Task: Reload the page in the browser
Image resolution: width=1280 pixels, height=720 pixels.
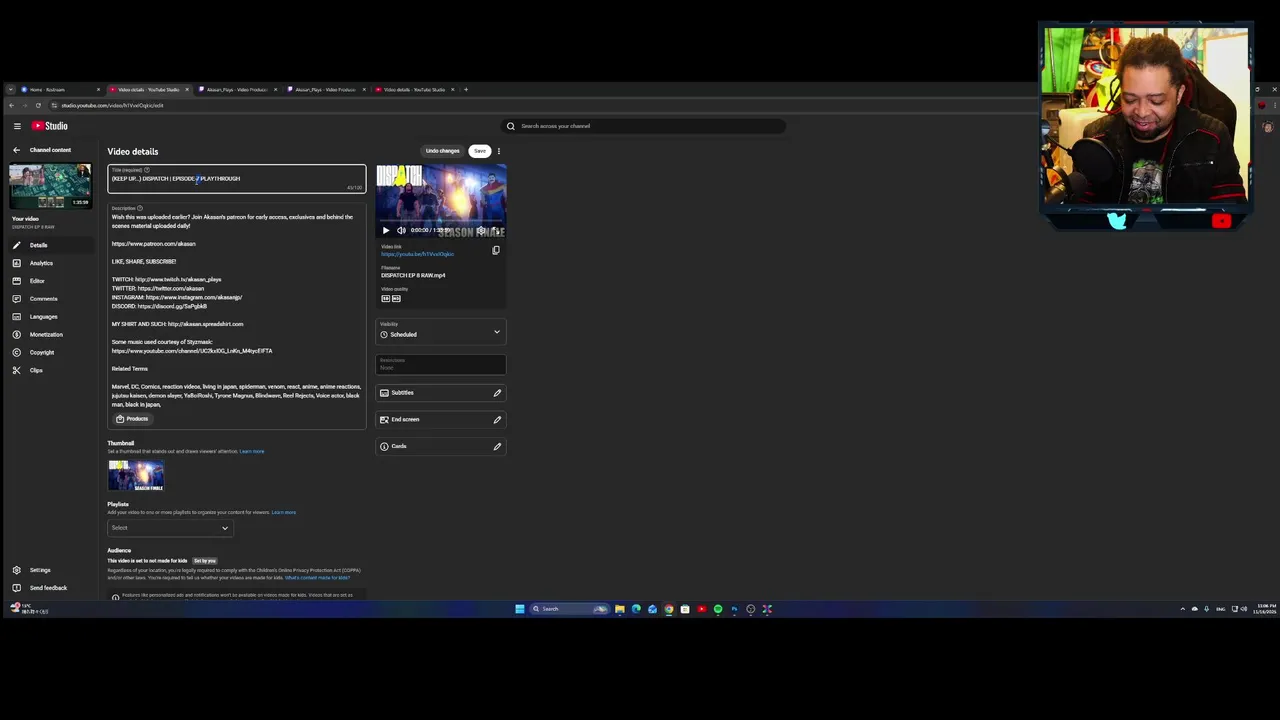Action: [x=38, y=105]
